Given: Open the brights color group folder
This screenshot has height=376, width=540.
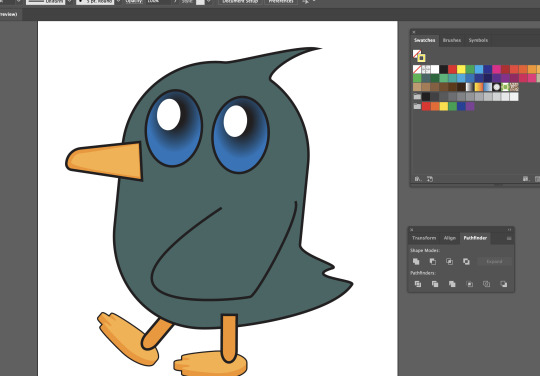Looking at the screenshot, I should [417, 106].
